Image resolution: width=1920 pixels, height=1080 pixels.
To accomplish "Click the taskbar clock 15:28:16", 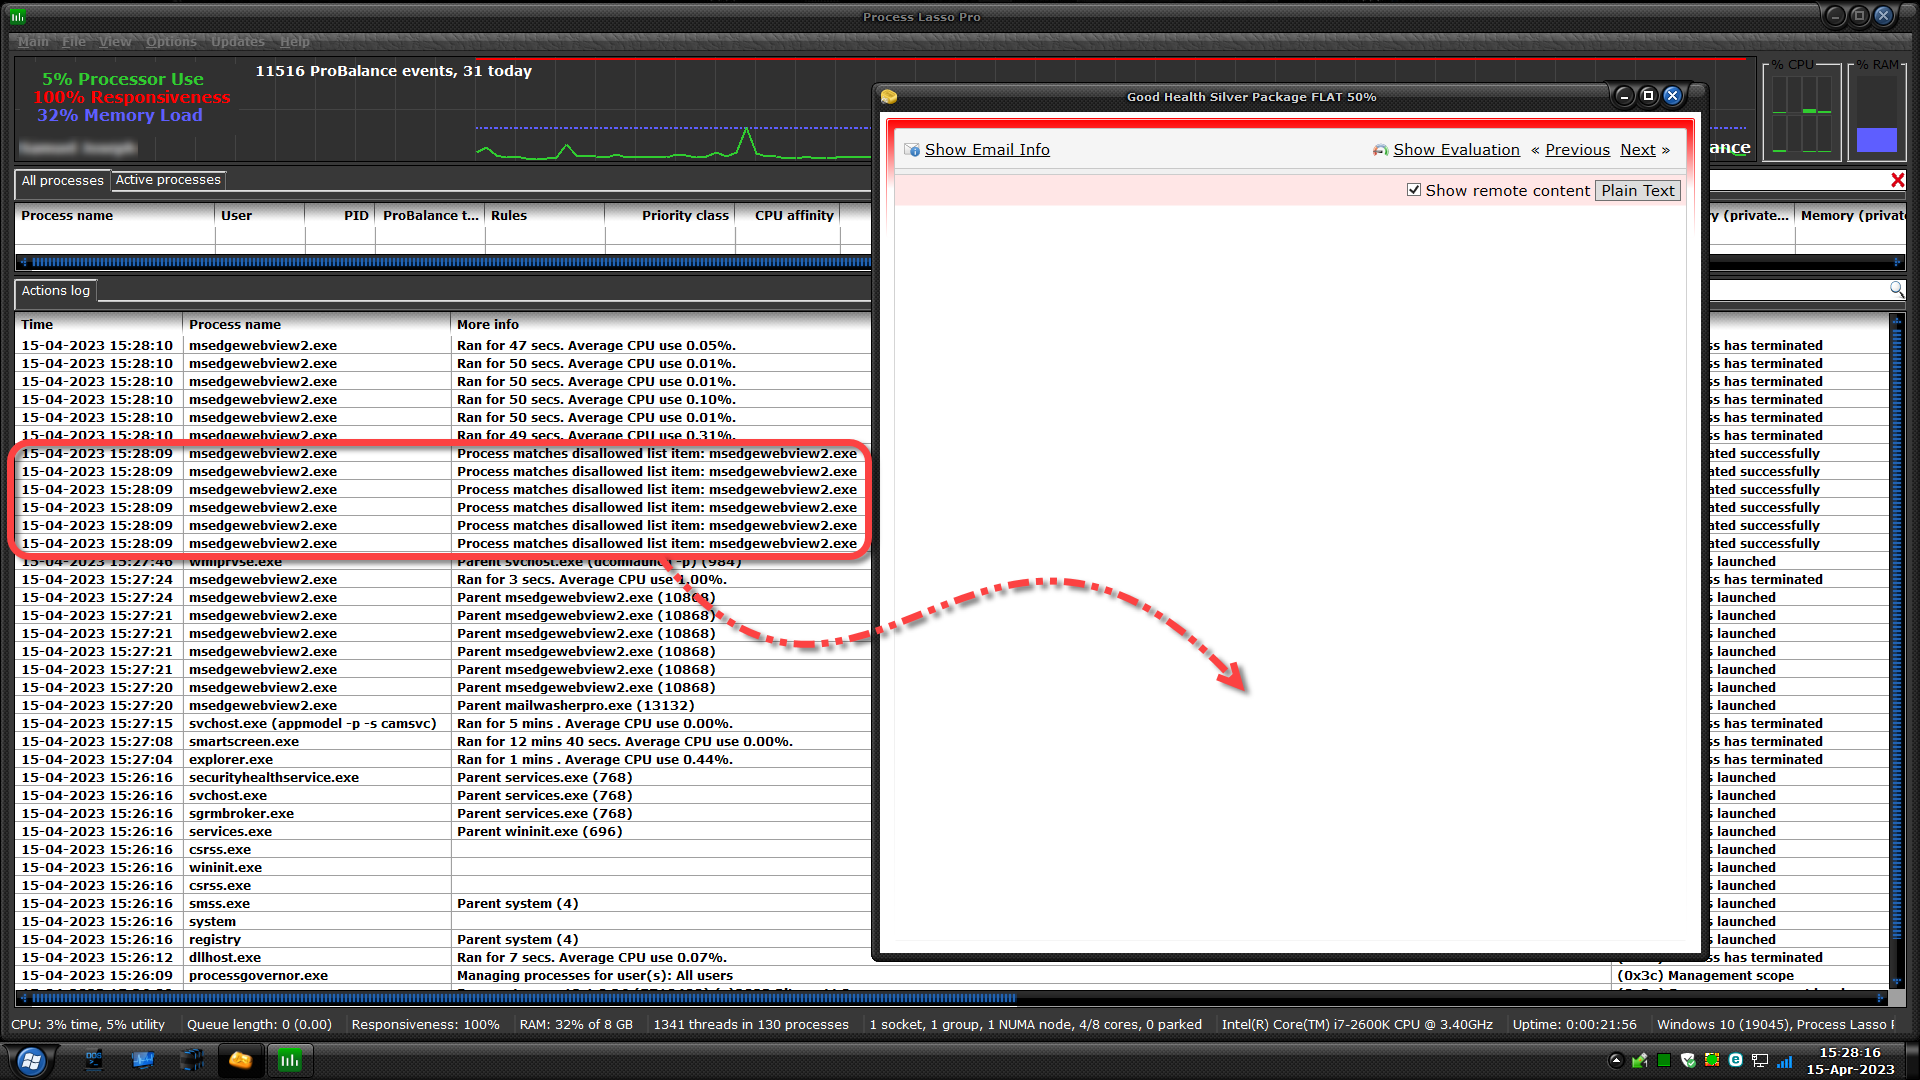I will (1850, 1052).
